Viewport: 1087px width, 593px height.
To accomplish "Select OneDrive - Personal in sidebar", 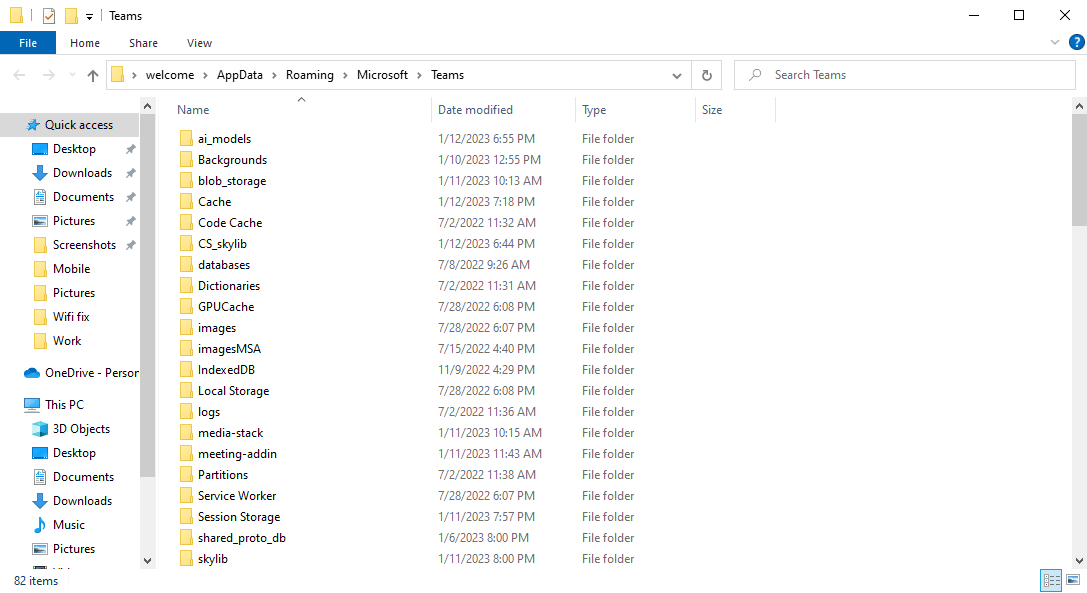I will click(81, 372).
